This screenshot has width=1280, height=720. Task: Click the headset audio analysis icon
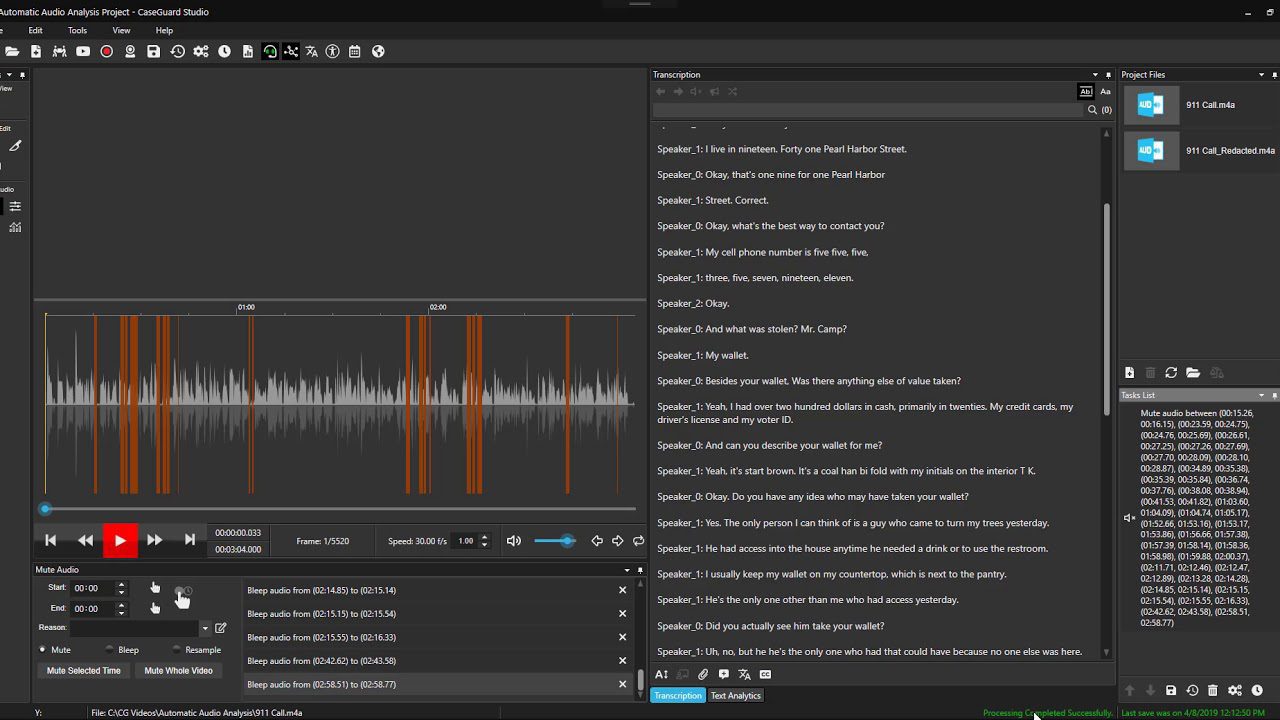click(270, 52)
